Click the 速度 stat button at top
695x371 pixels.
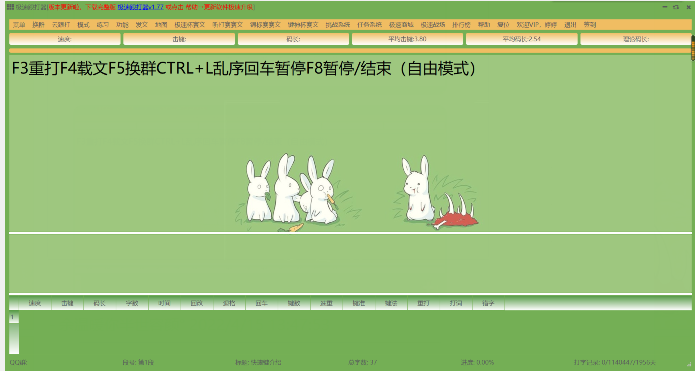(x=65, y=39)
